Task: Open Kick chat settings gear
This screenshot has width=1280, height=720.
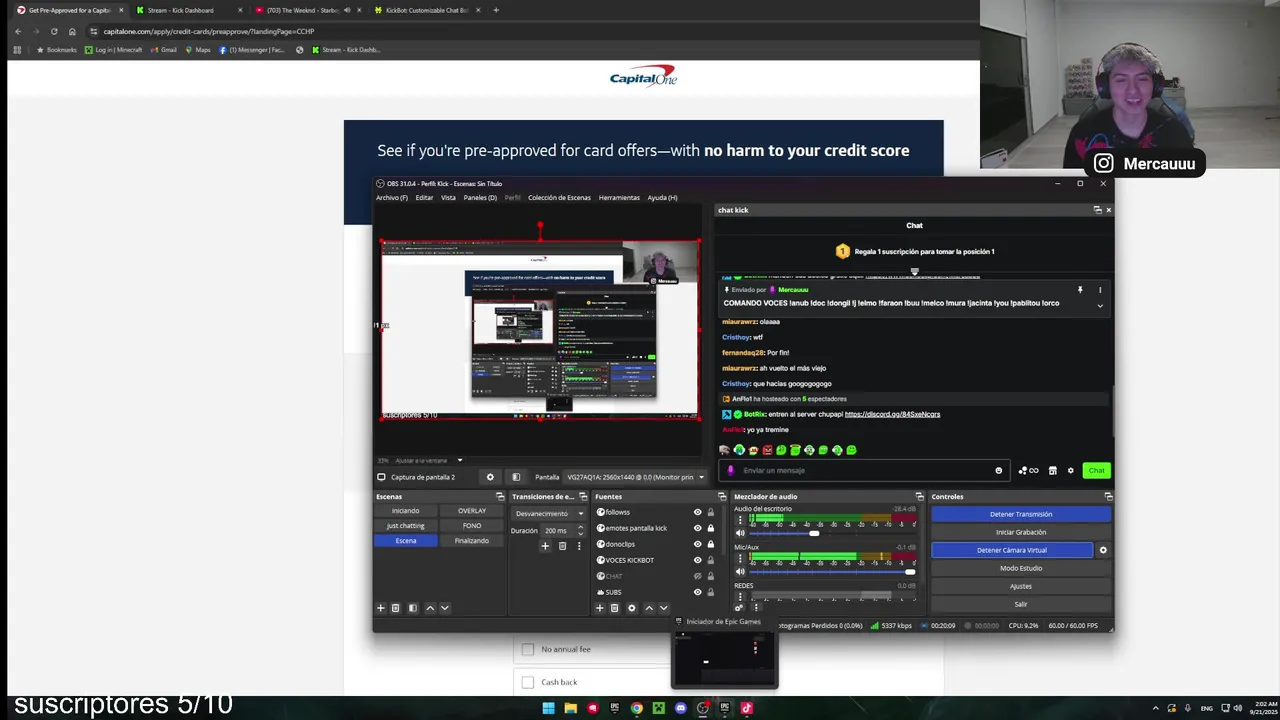Action: coord(1070,471)
